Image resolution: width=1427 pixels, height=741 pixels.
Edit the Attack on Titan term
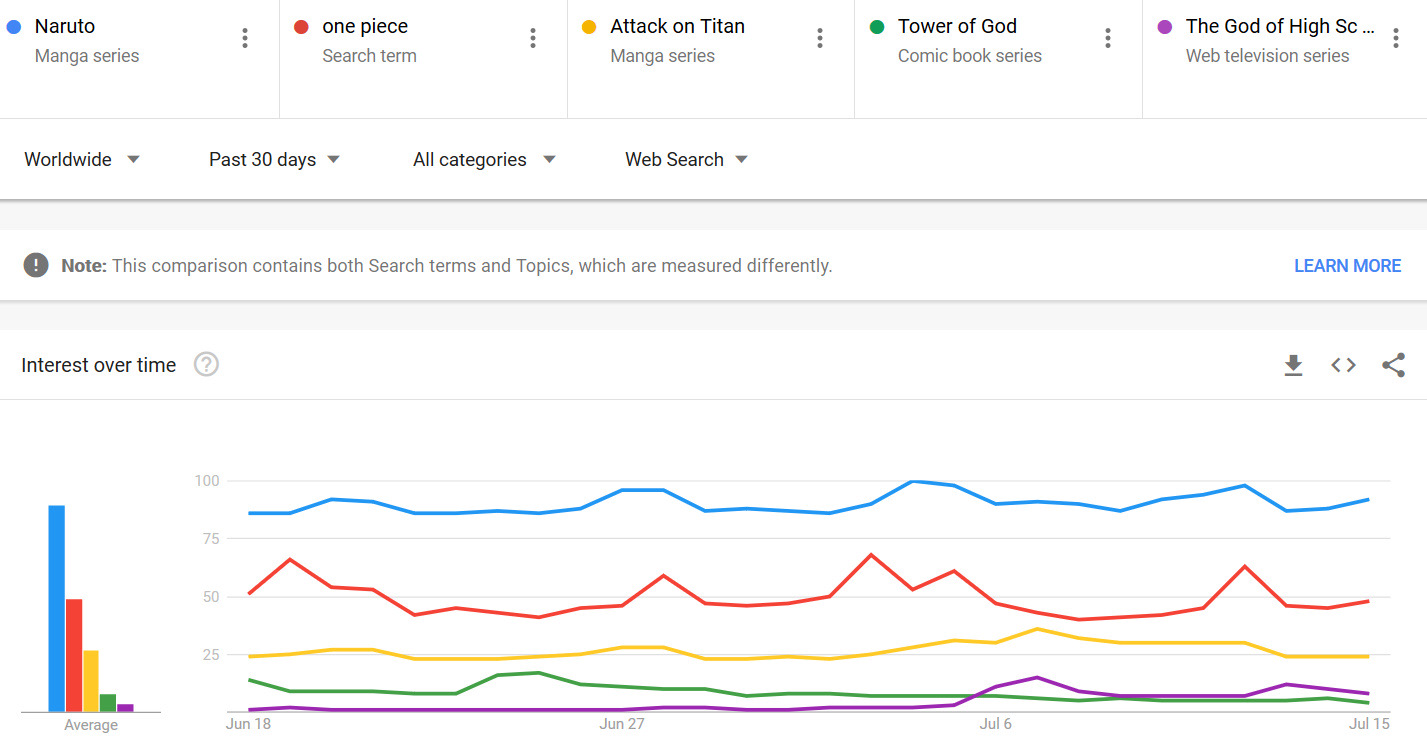click(677, 27)
